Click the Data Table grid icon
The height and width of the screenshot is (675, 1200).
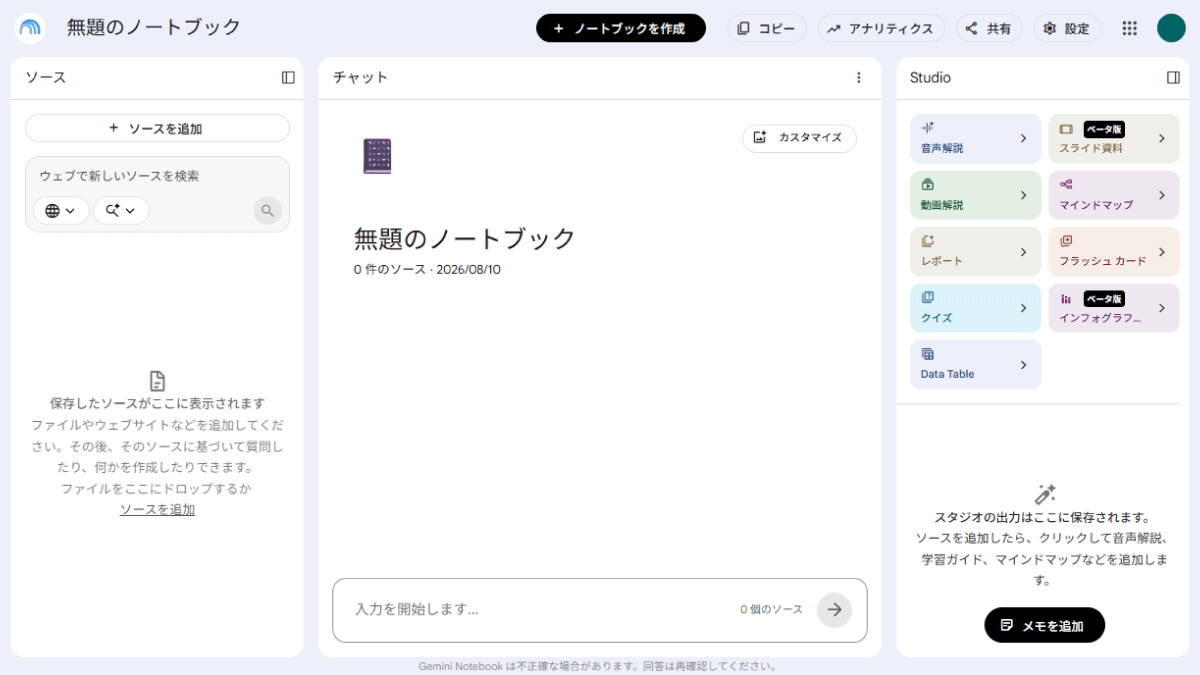(927, 354)
